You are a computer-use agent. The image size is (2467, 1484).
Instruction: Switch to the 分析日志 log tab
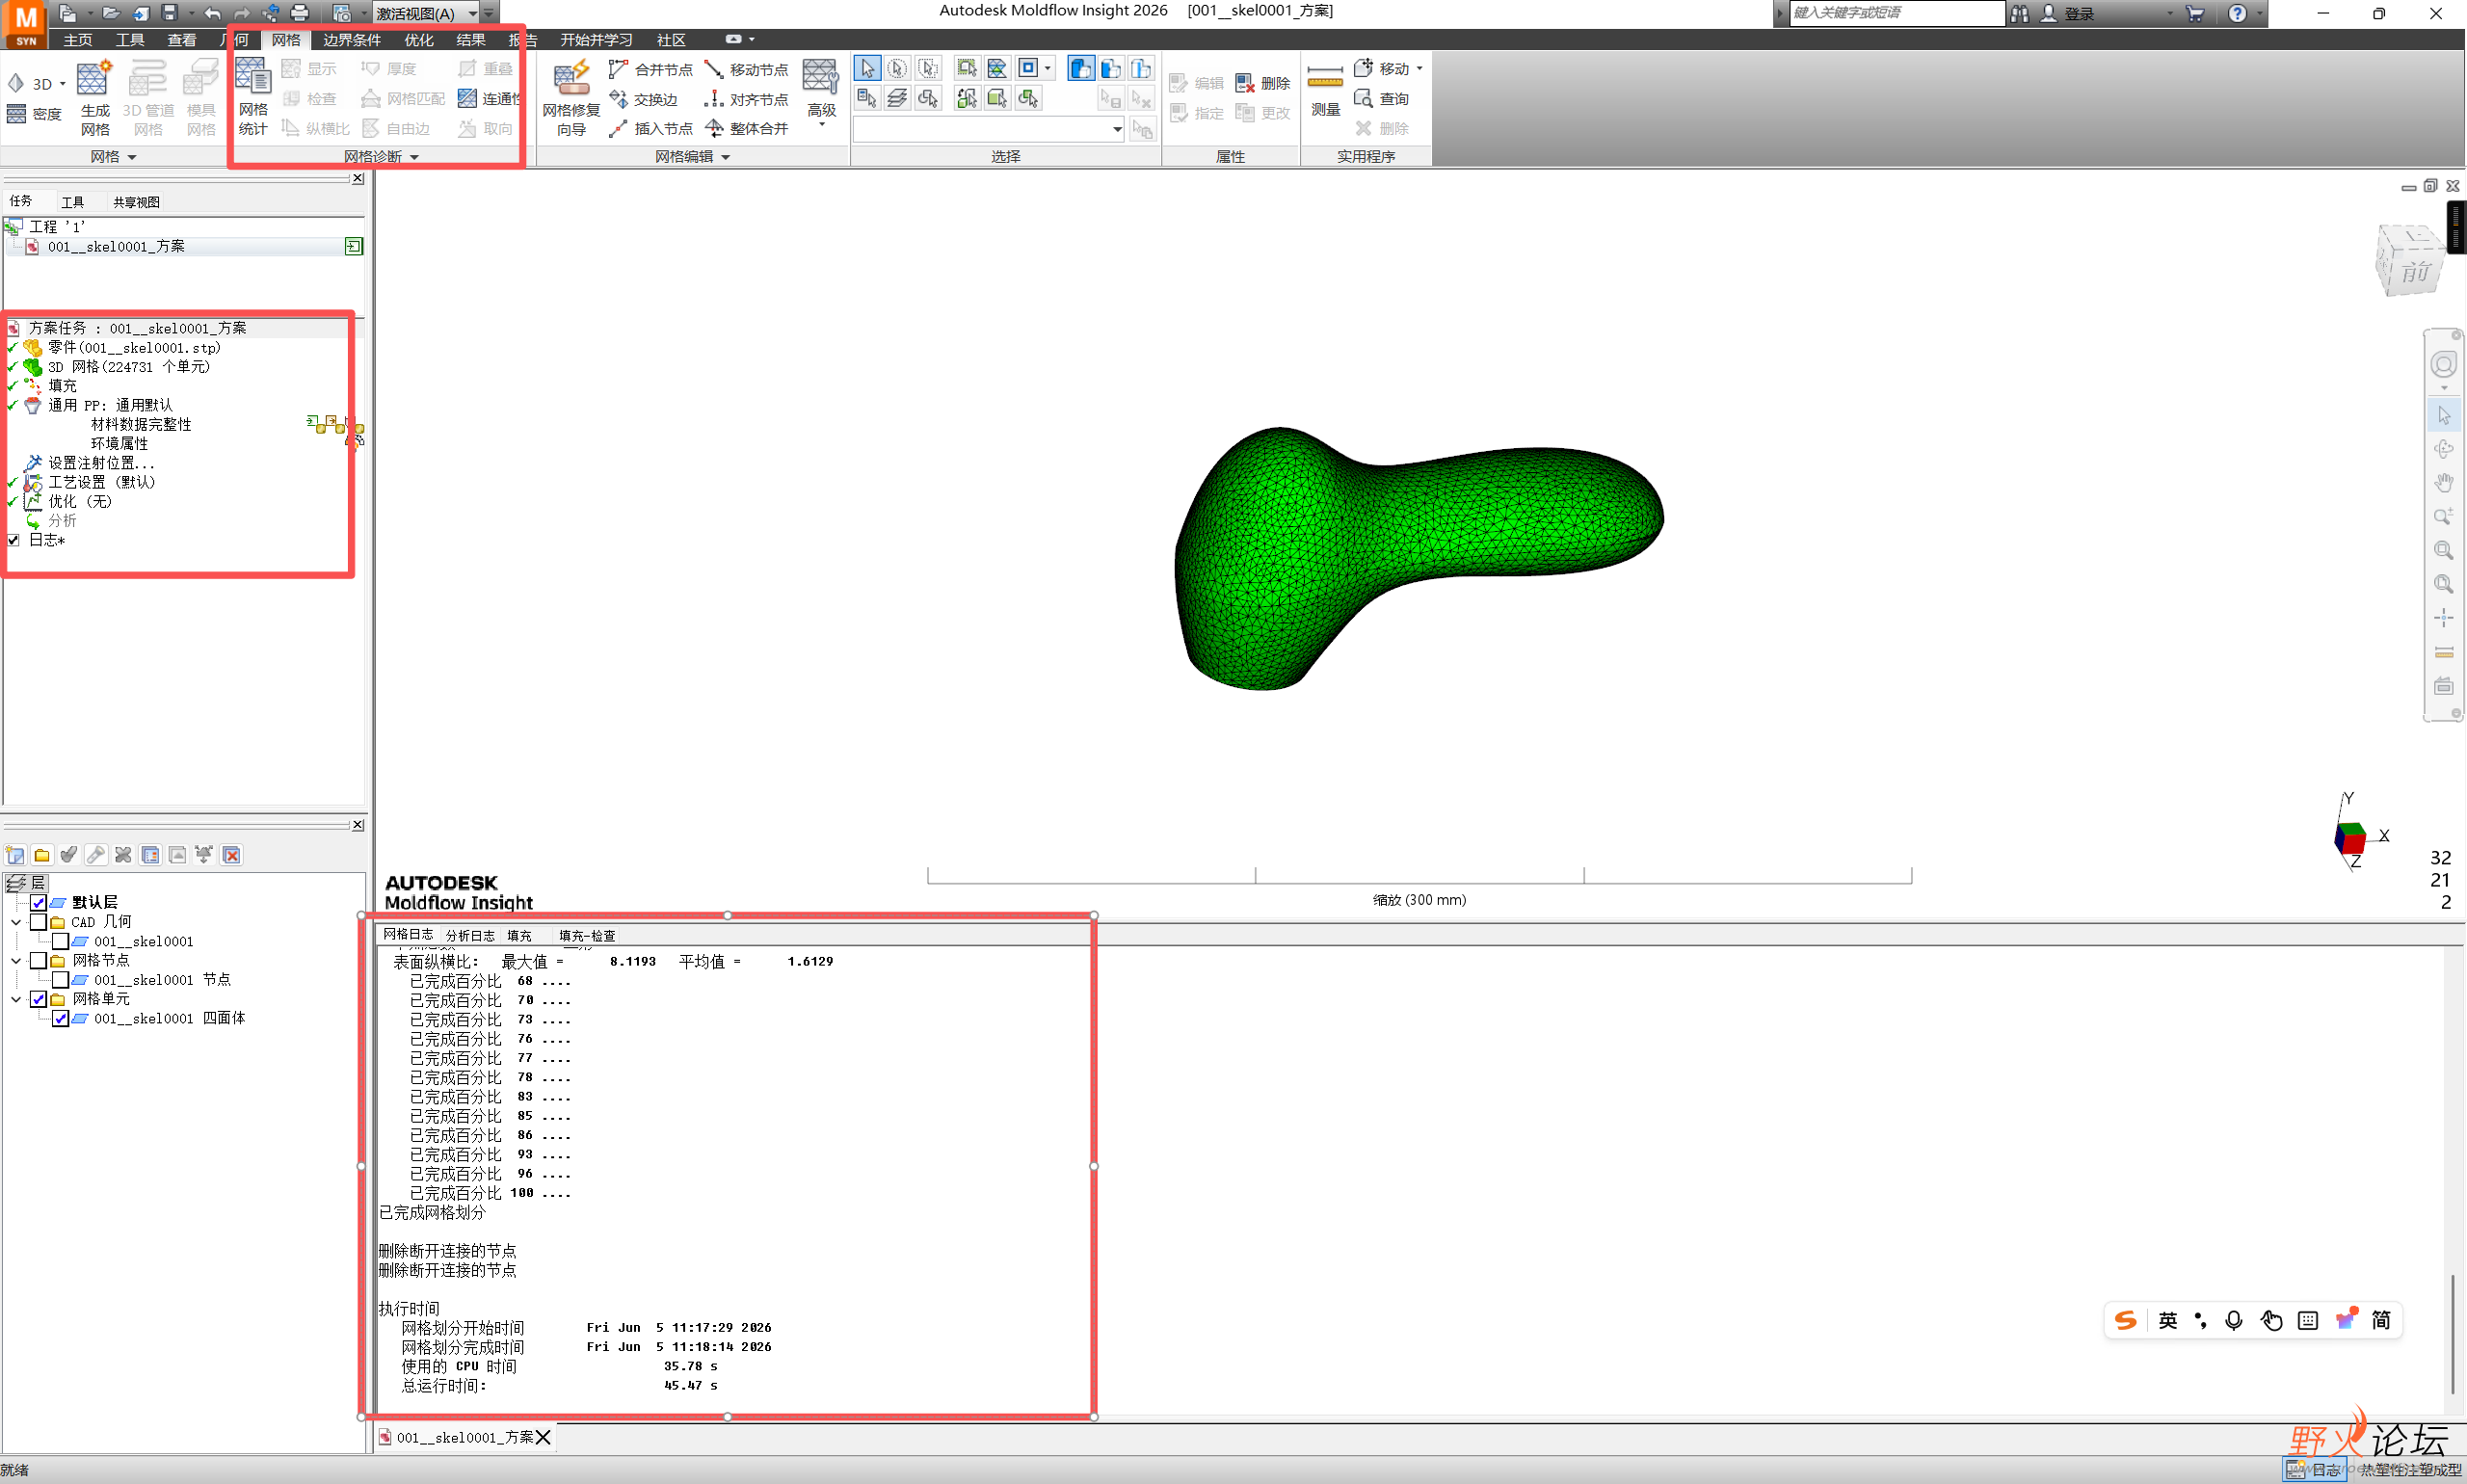pos(470,936)
